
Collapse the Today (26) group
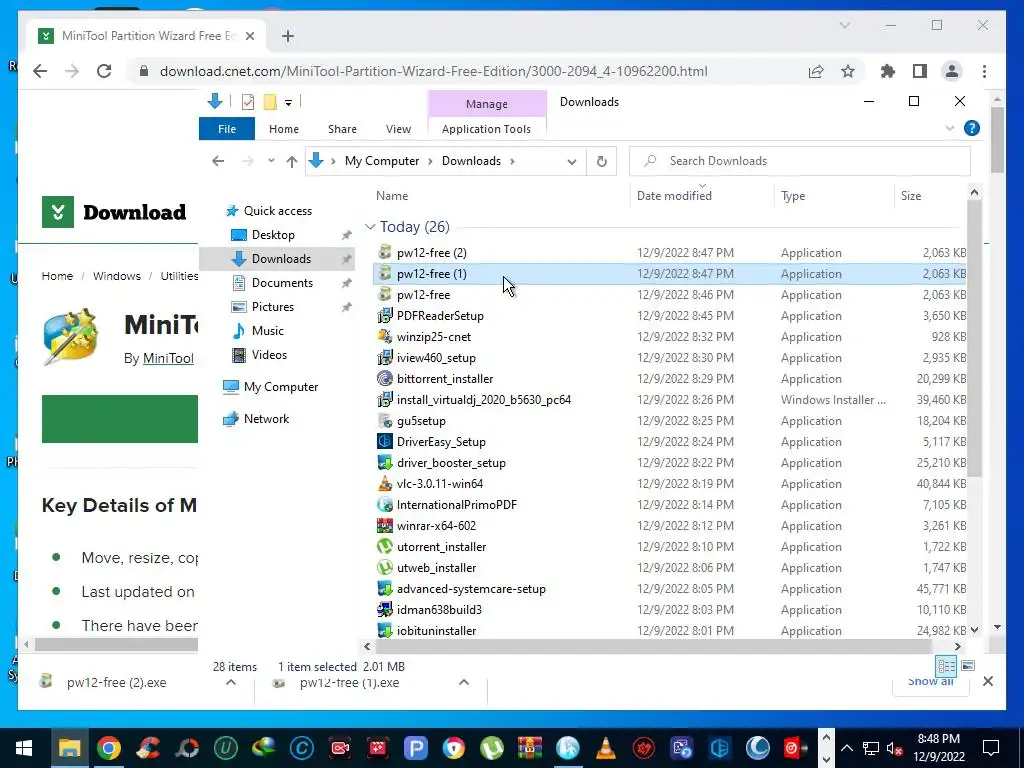370,227
